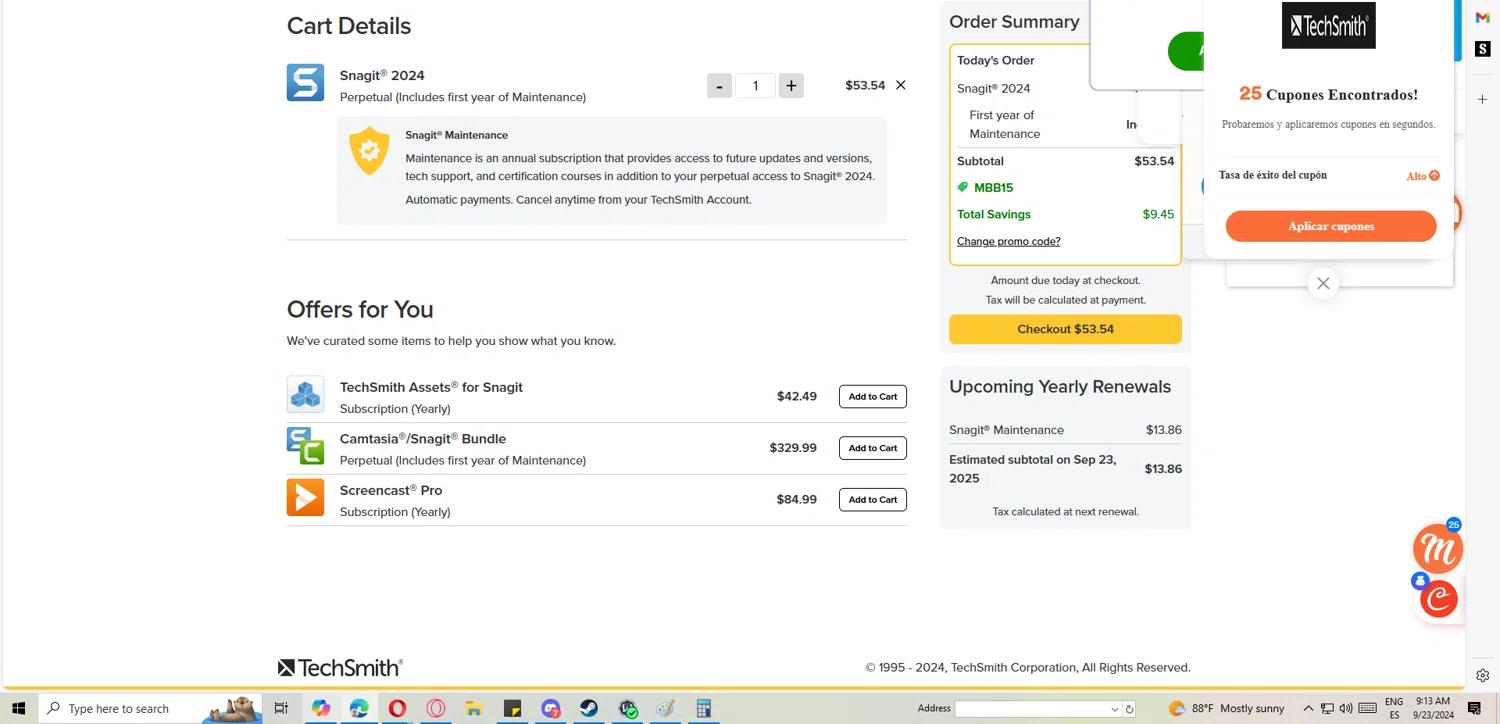Click the Aplicar cupones button

pos(1331,226)
